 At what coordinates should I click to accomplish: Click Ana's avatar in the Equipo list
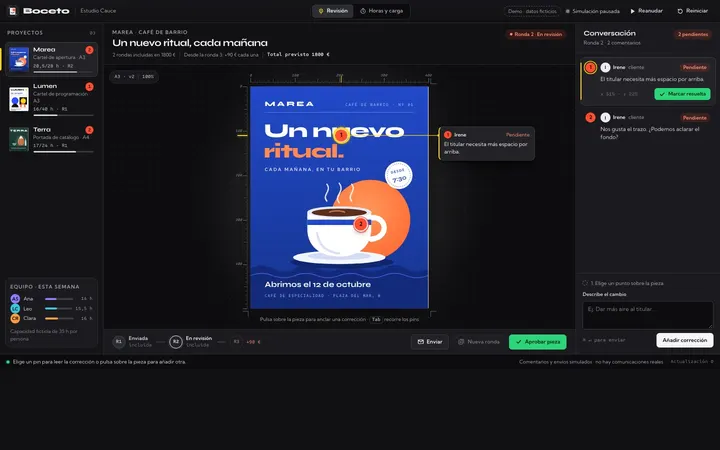click(x=15, y=298)
